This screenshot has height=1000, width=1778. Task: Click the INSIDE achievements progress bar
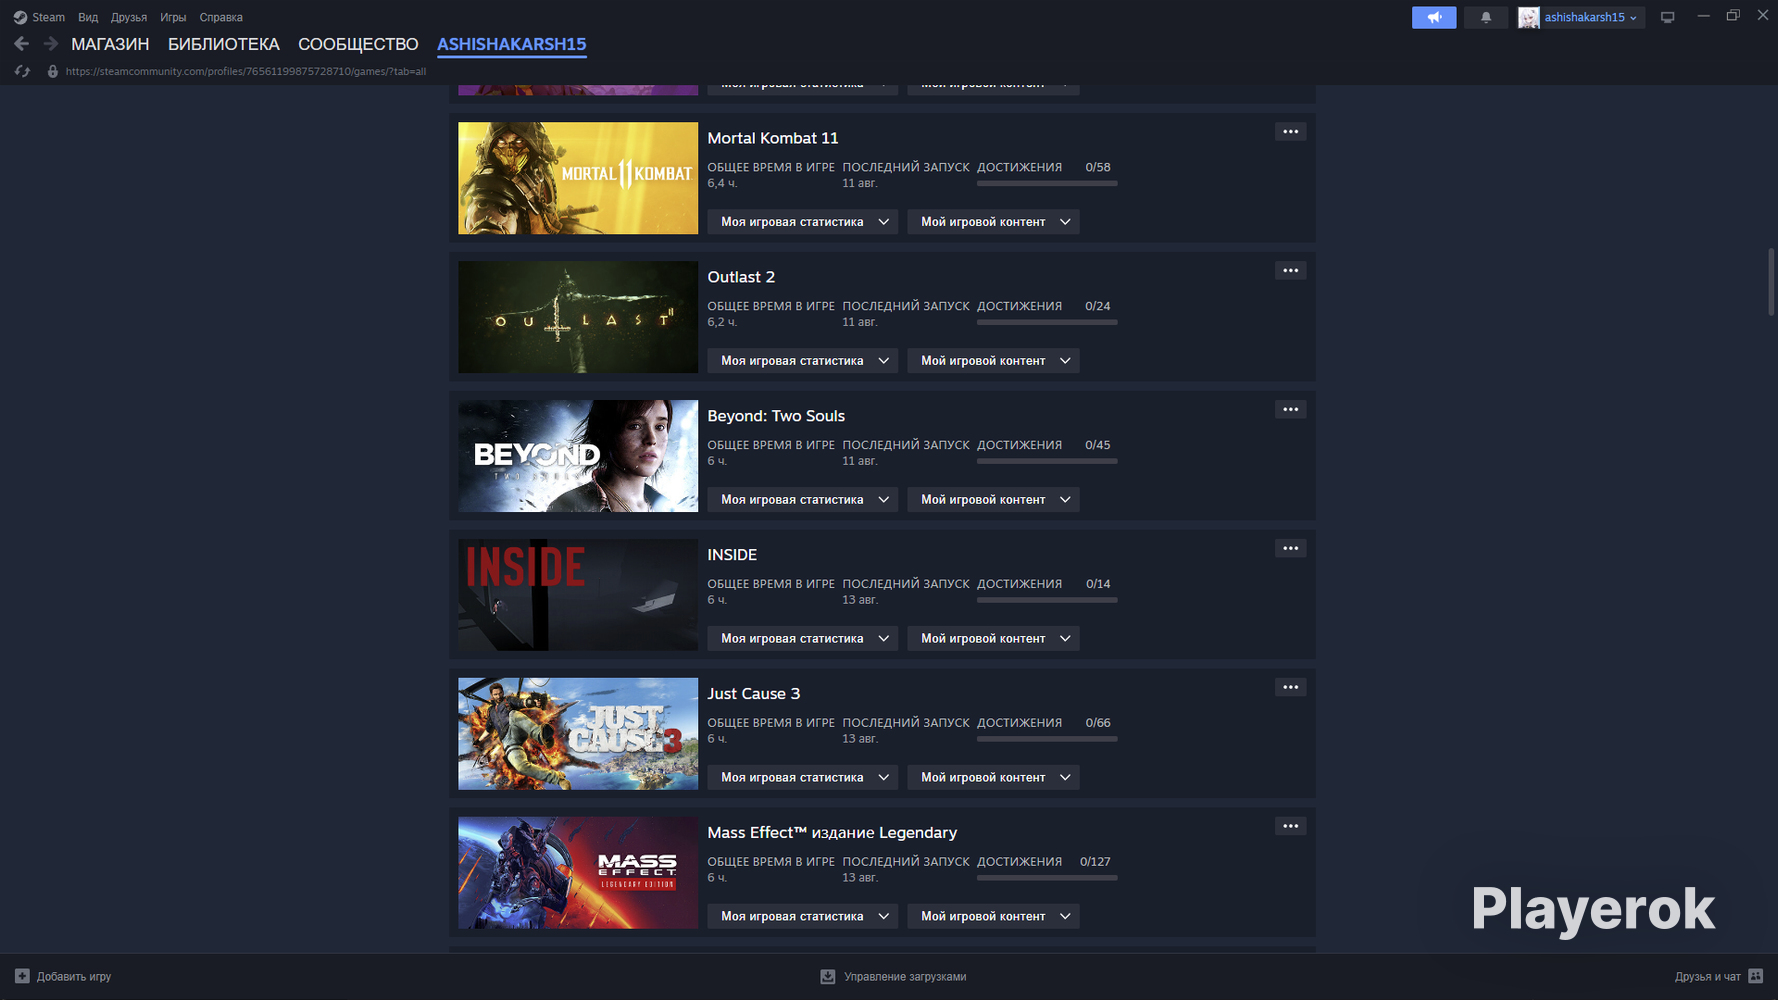[x=1047, y=600]
